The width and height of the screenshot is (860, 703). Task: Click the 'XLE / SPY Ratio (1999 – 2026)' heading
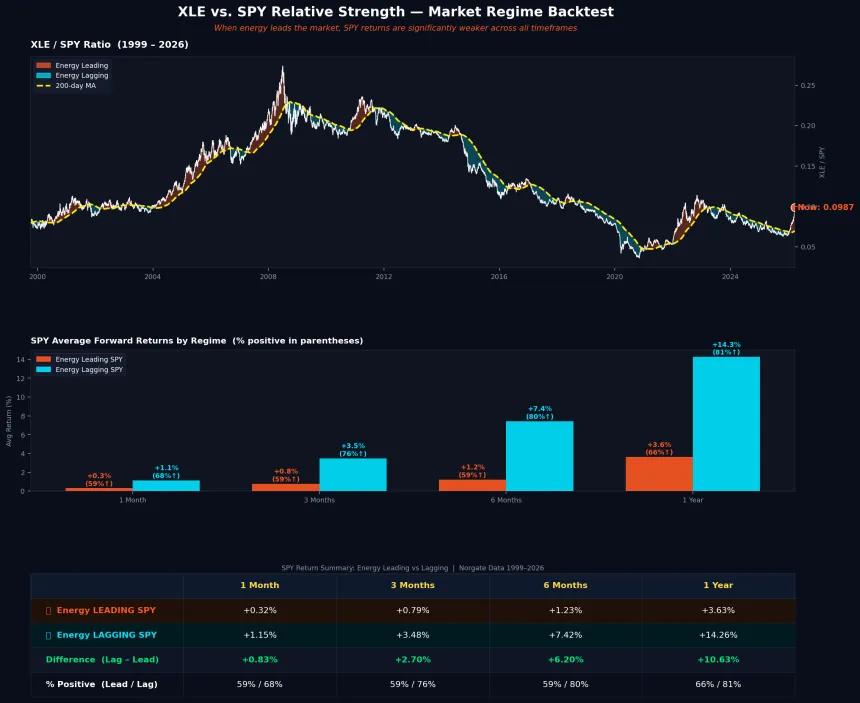110,44
